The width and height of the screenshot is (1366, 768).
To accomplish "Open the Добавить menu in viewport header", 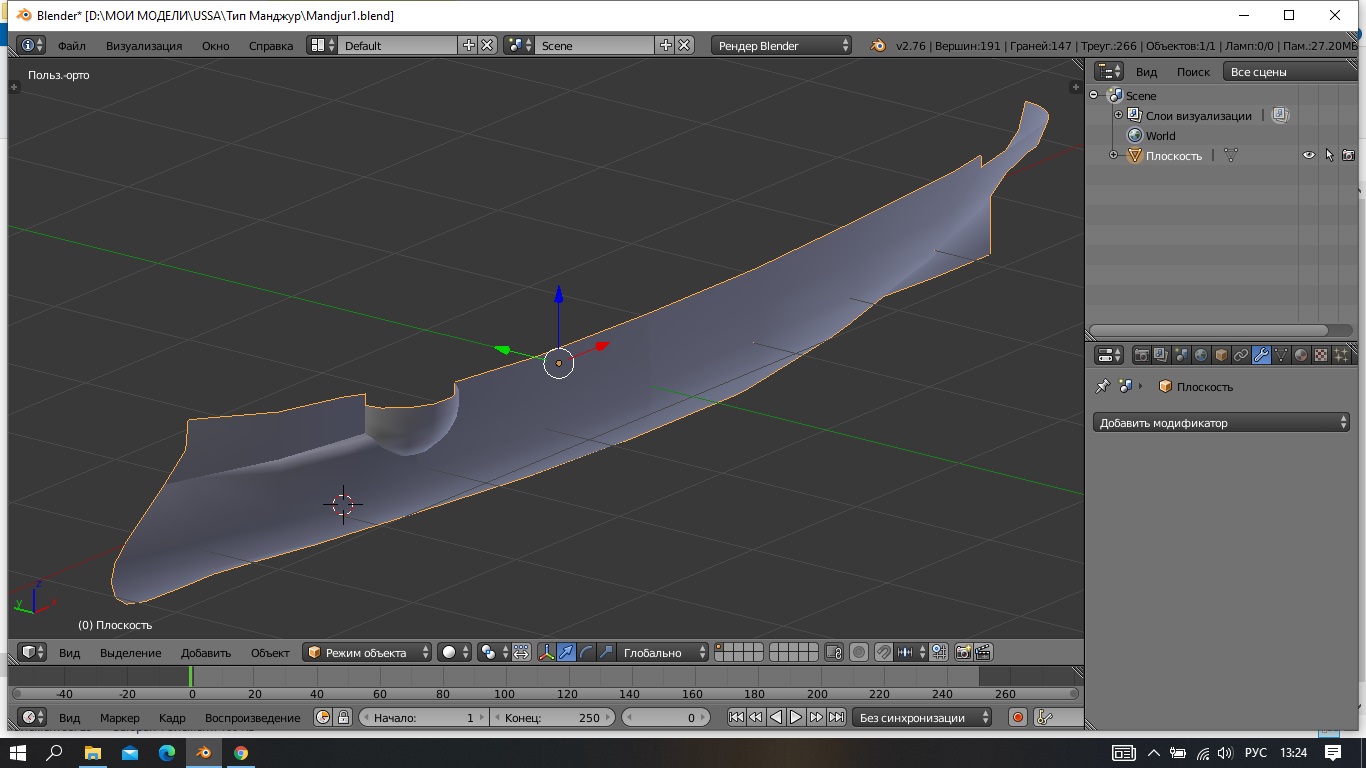I will 206,652.
